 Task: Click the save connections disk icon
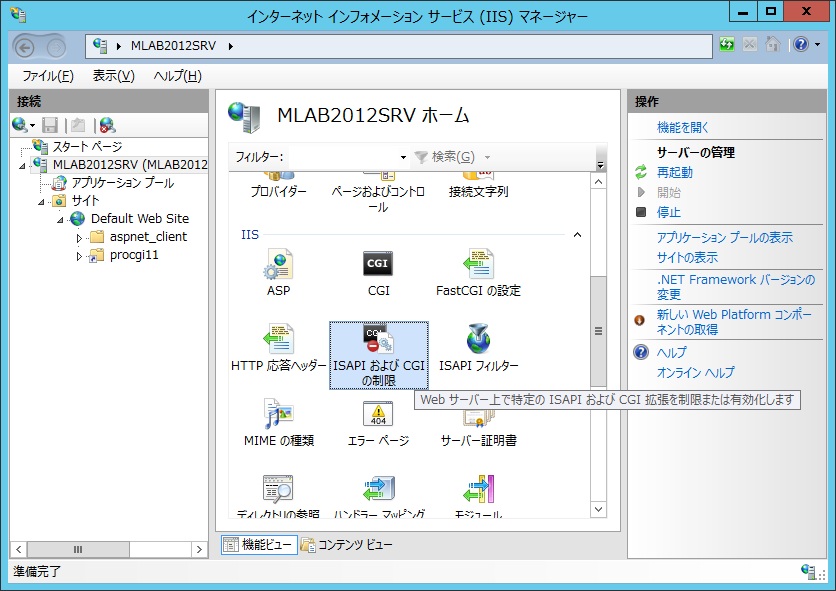point(50,125)
